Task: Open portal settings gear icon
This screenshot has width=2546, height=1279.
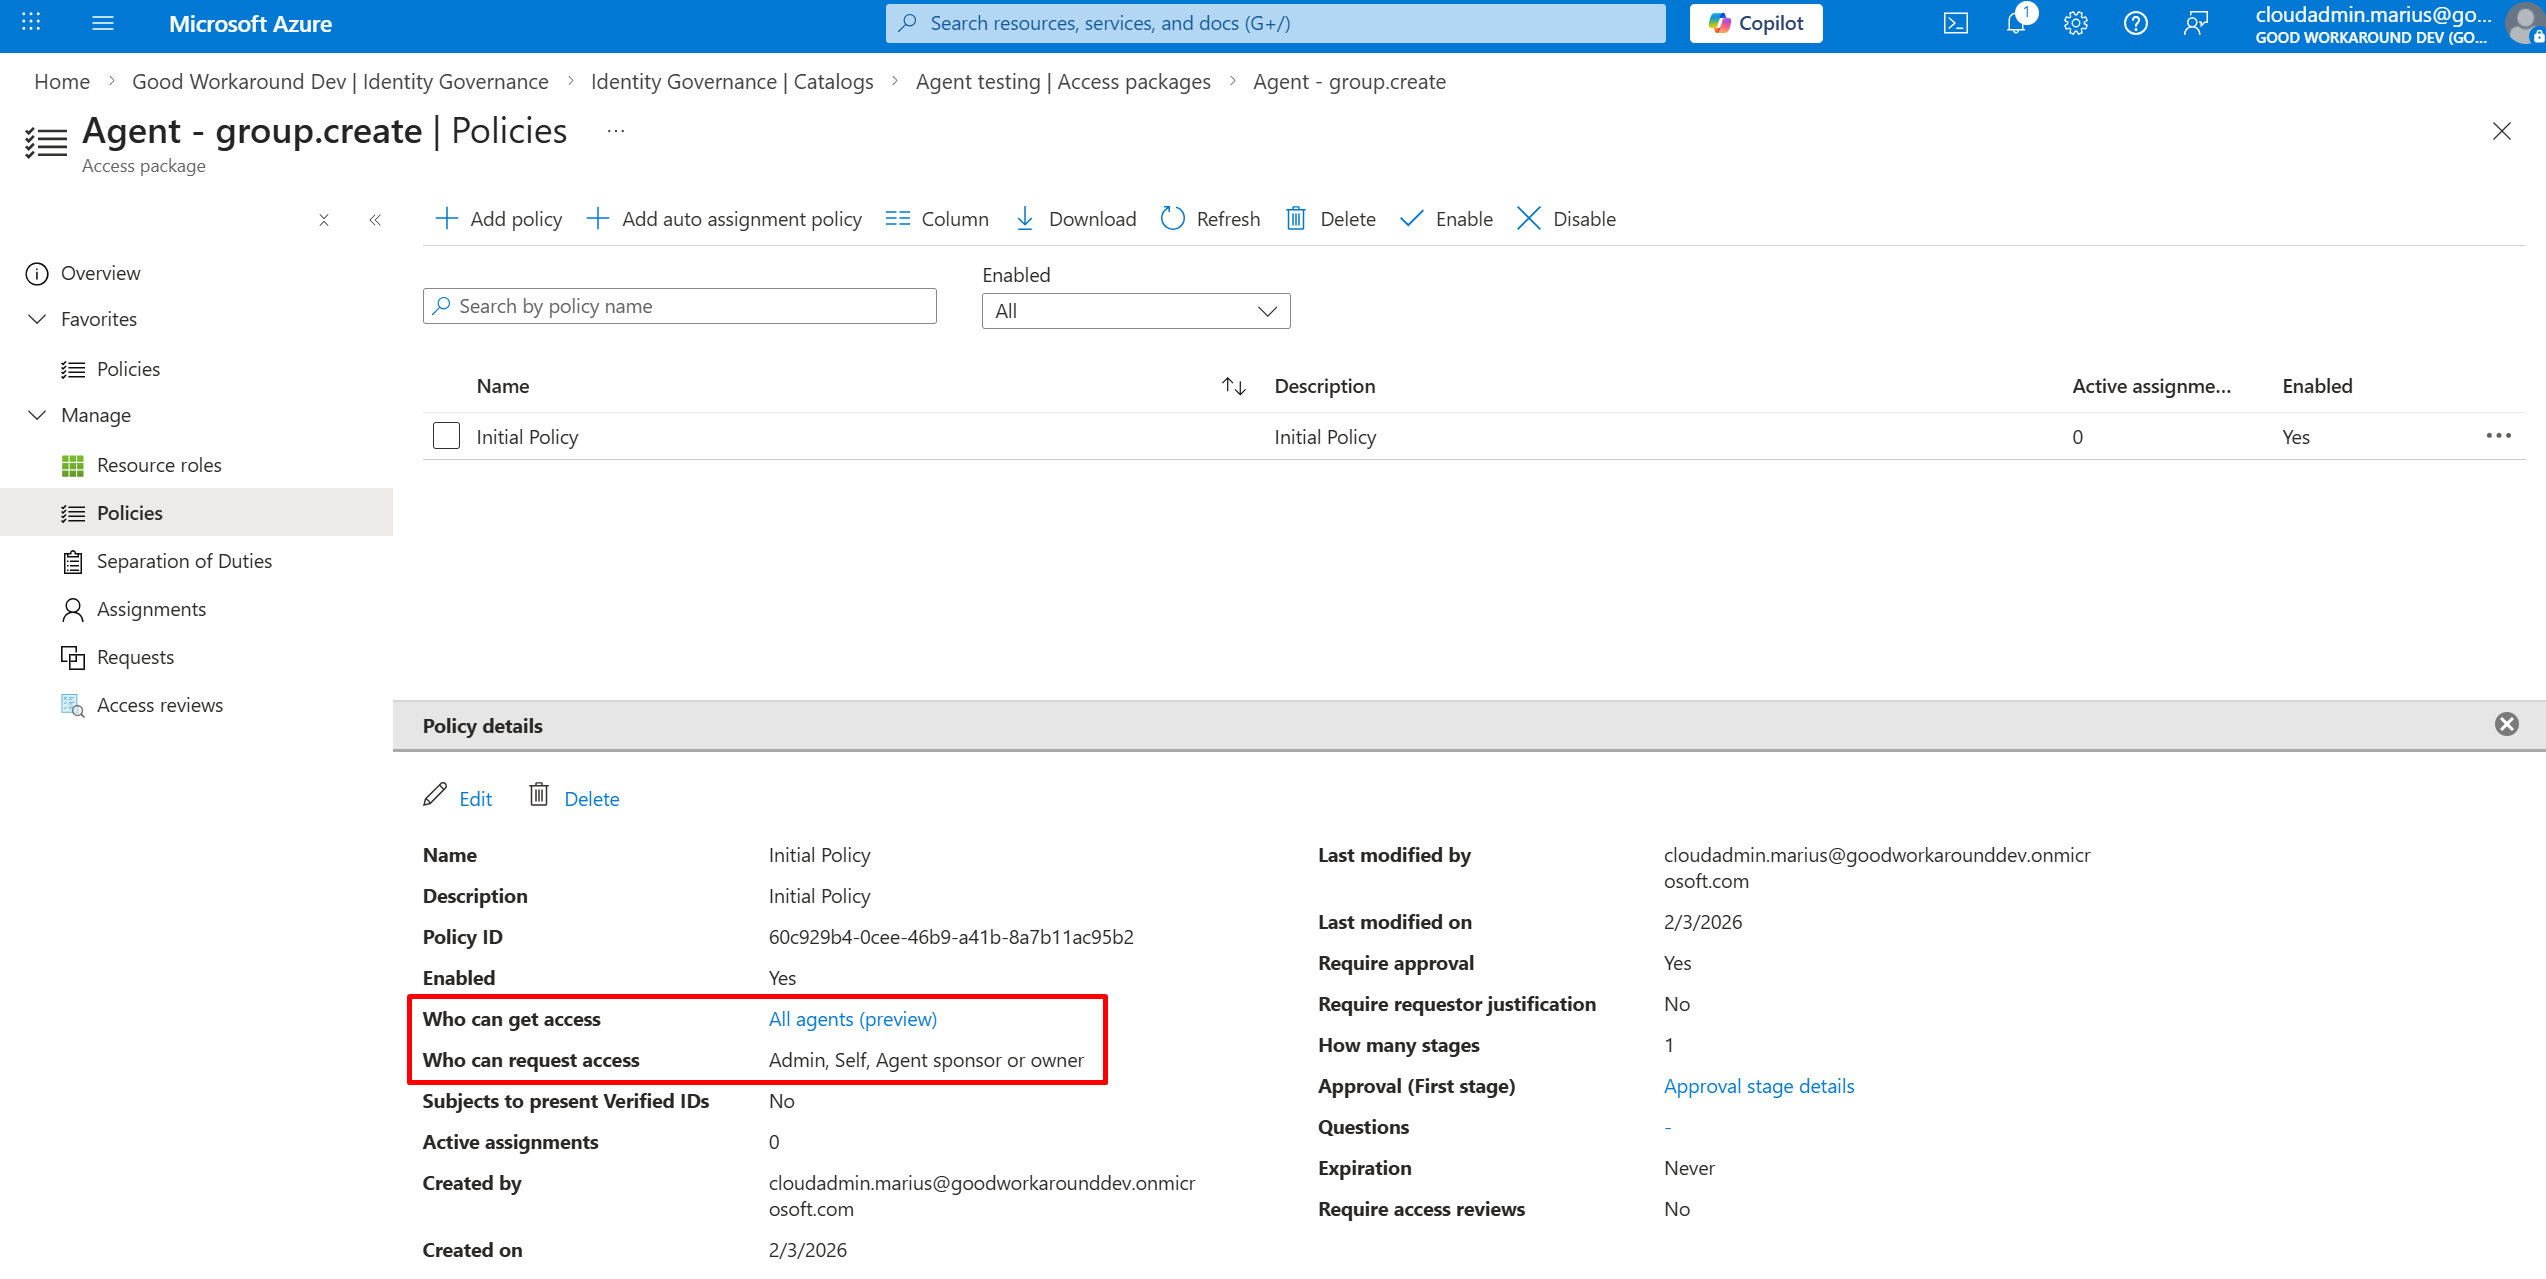Action: (x=2075, y=23)
